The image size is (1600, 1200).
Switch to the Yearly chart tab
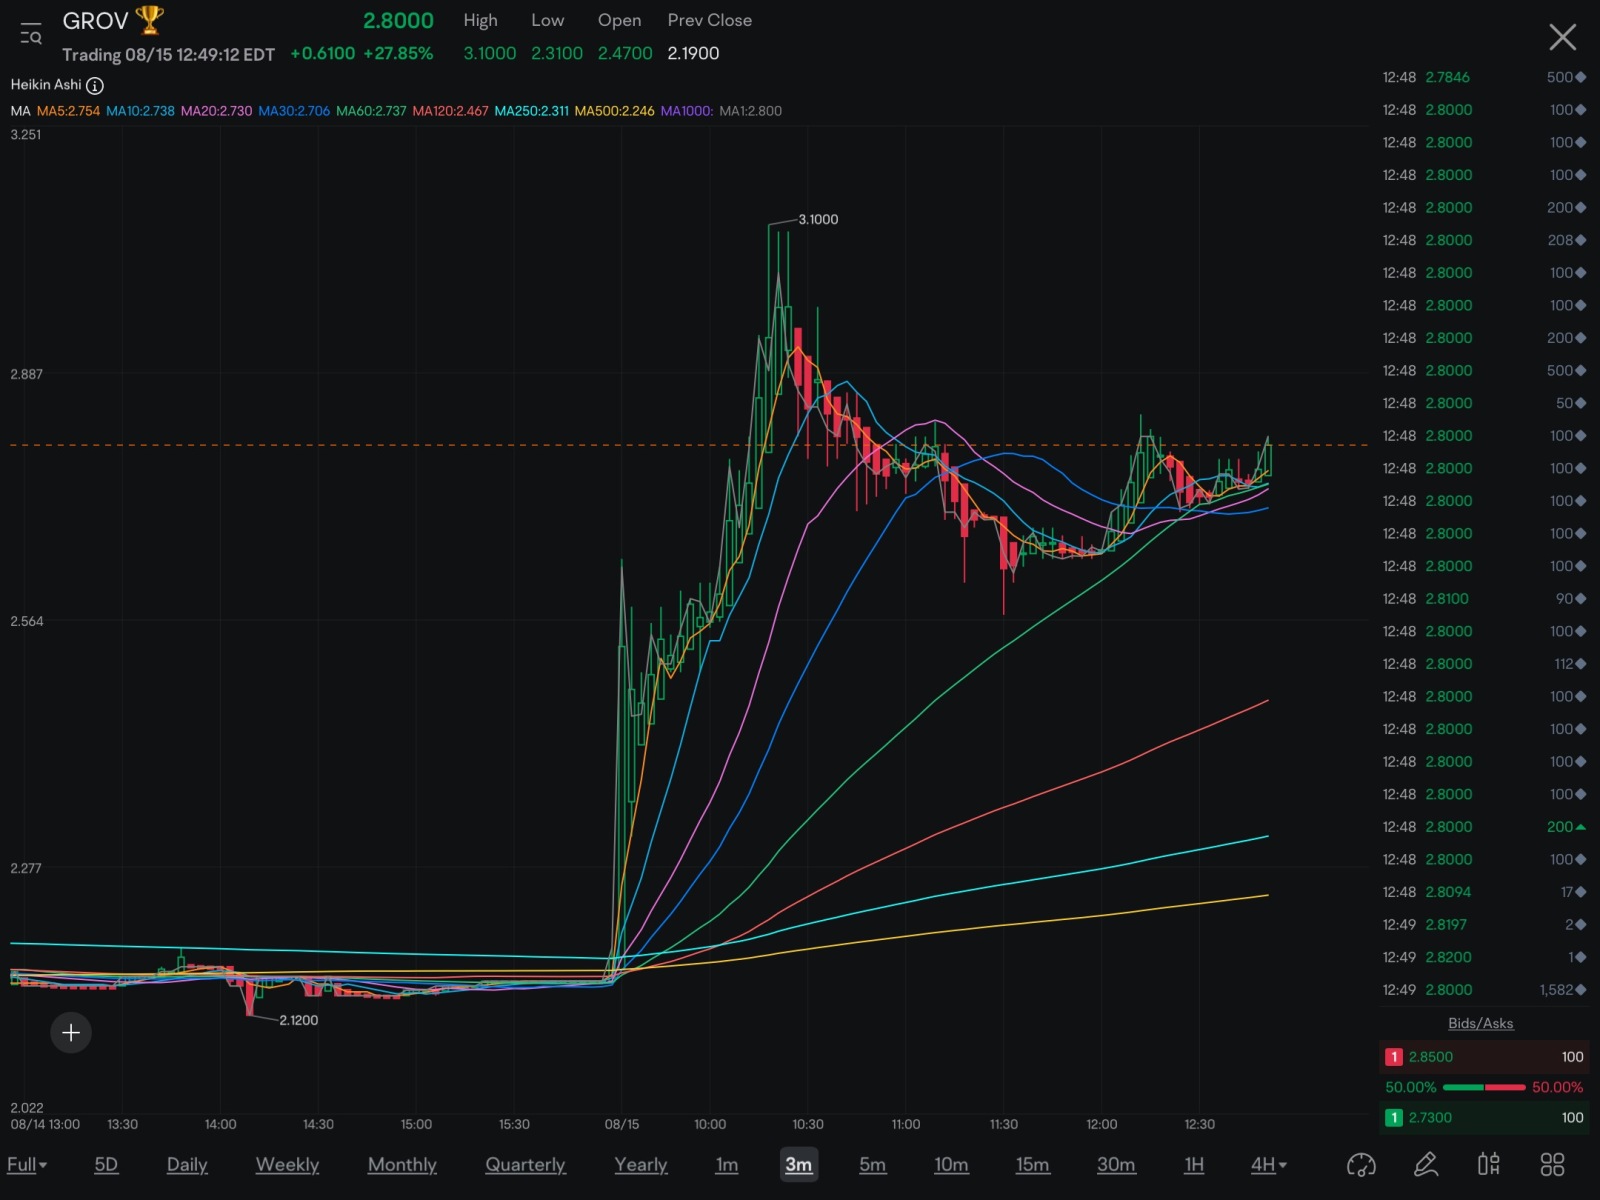pos(641,1164)
